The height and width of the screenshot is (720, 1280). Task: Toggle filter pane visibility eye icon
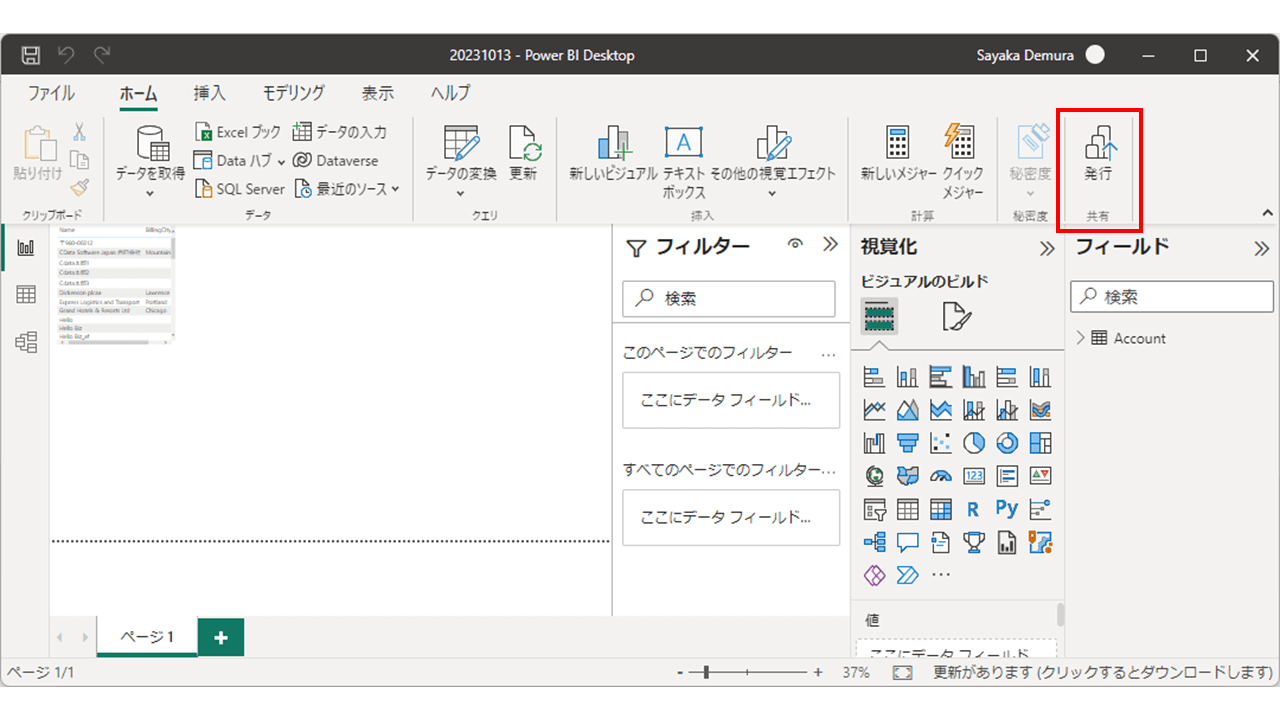point(796,244)
